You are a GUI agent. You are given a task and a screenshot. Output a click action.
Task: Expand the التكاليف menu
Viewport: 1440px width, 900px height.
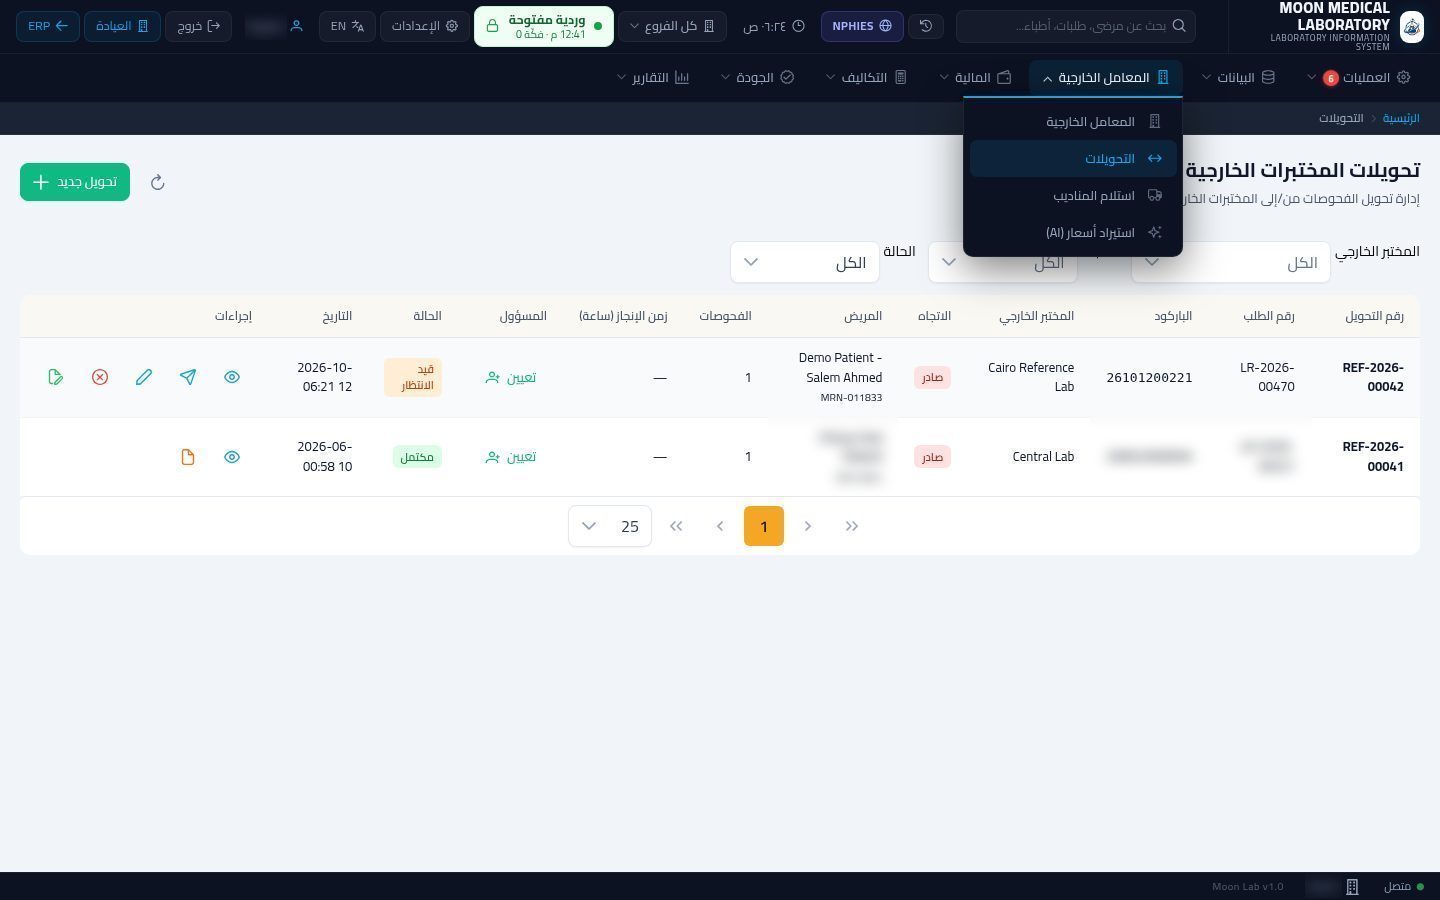(x=866, y=77)
